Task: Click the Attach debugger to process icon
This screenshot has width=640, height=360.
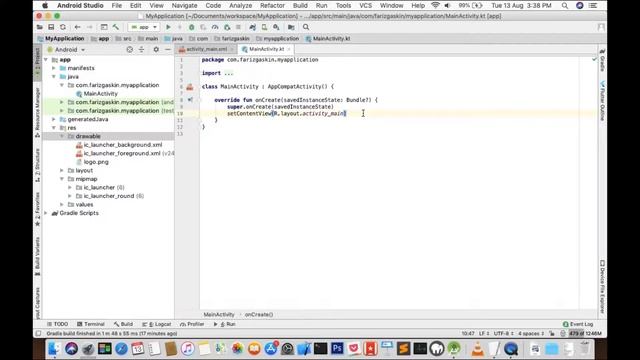Action: point(227,27)
